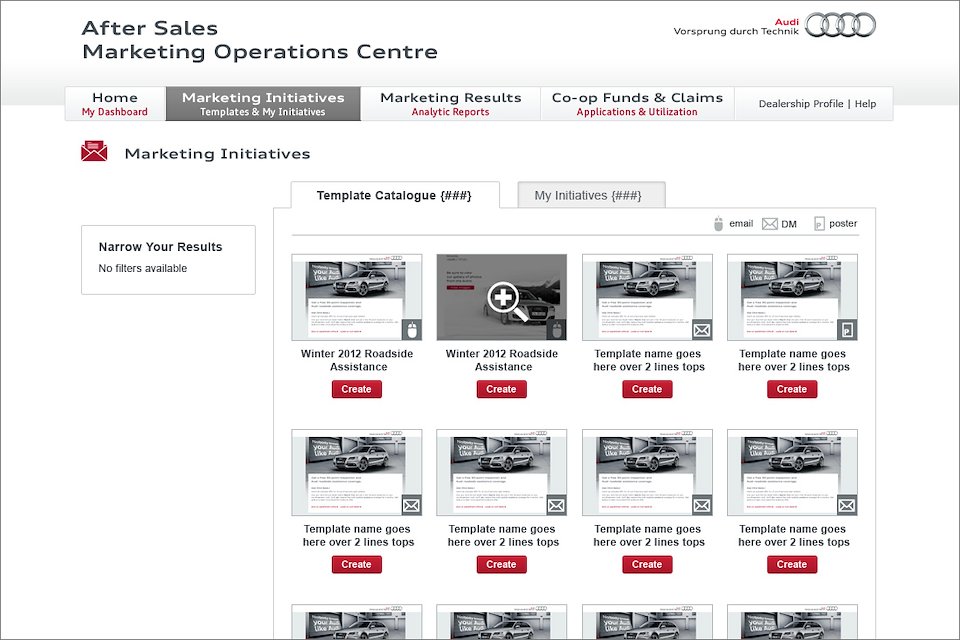Click 'After Sales Marketing Operations Centre' title
This screenshot has width=960, height=640.
coord(260,40)
